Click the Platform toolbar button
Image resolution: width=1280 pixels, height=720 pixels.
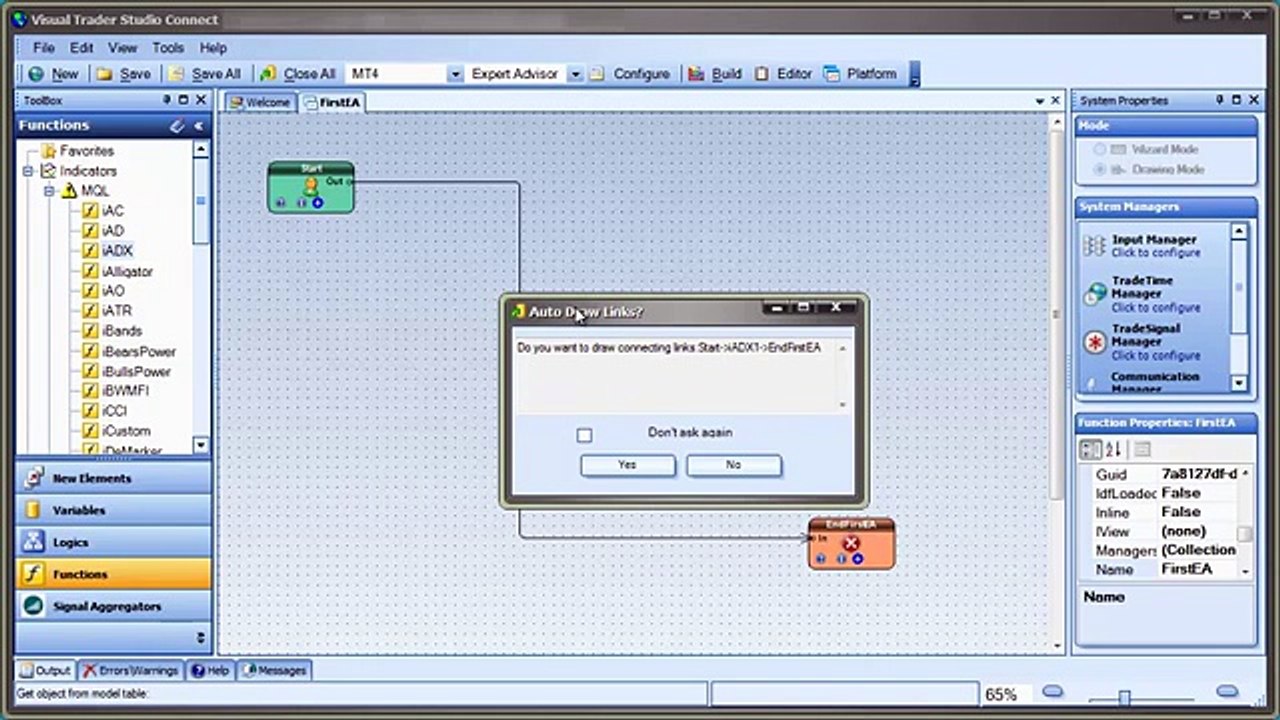pos(860,74)
